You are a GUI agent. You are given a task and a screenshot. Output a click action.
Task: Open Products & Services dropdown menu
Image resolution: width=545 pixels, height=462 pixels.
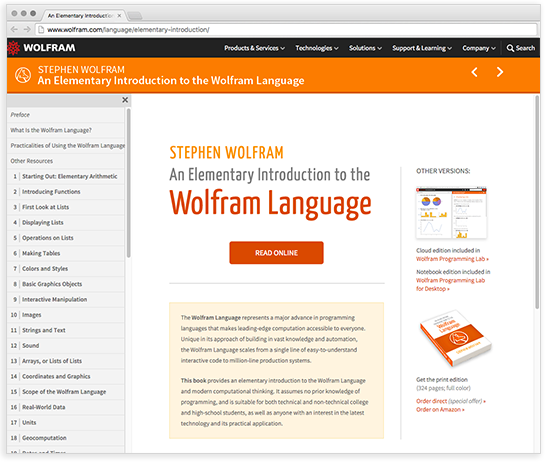point(254,48)
